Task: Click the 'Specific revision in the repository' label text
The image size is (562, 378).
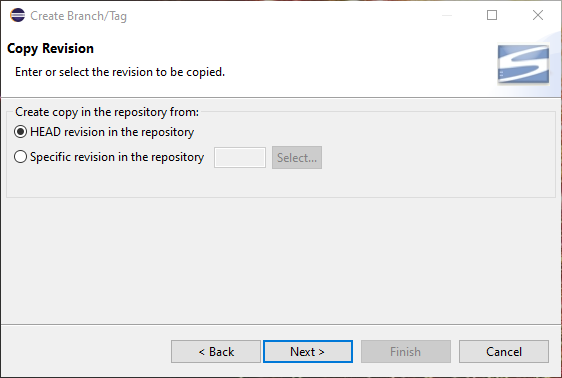Action: pos(117,157)
